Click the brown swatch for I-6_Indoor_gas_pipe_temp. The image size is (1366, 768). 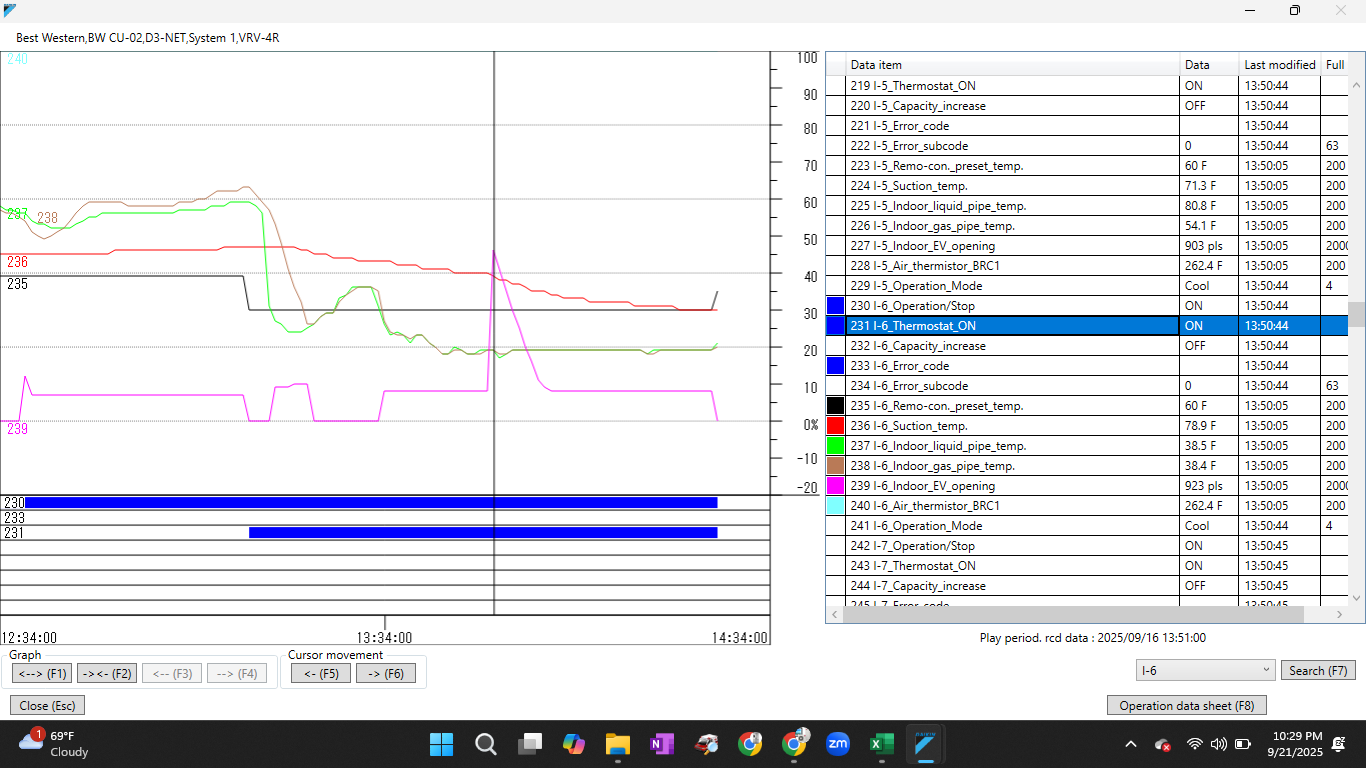[836, 465]
